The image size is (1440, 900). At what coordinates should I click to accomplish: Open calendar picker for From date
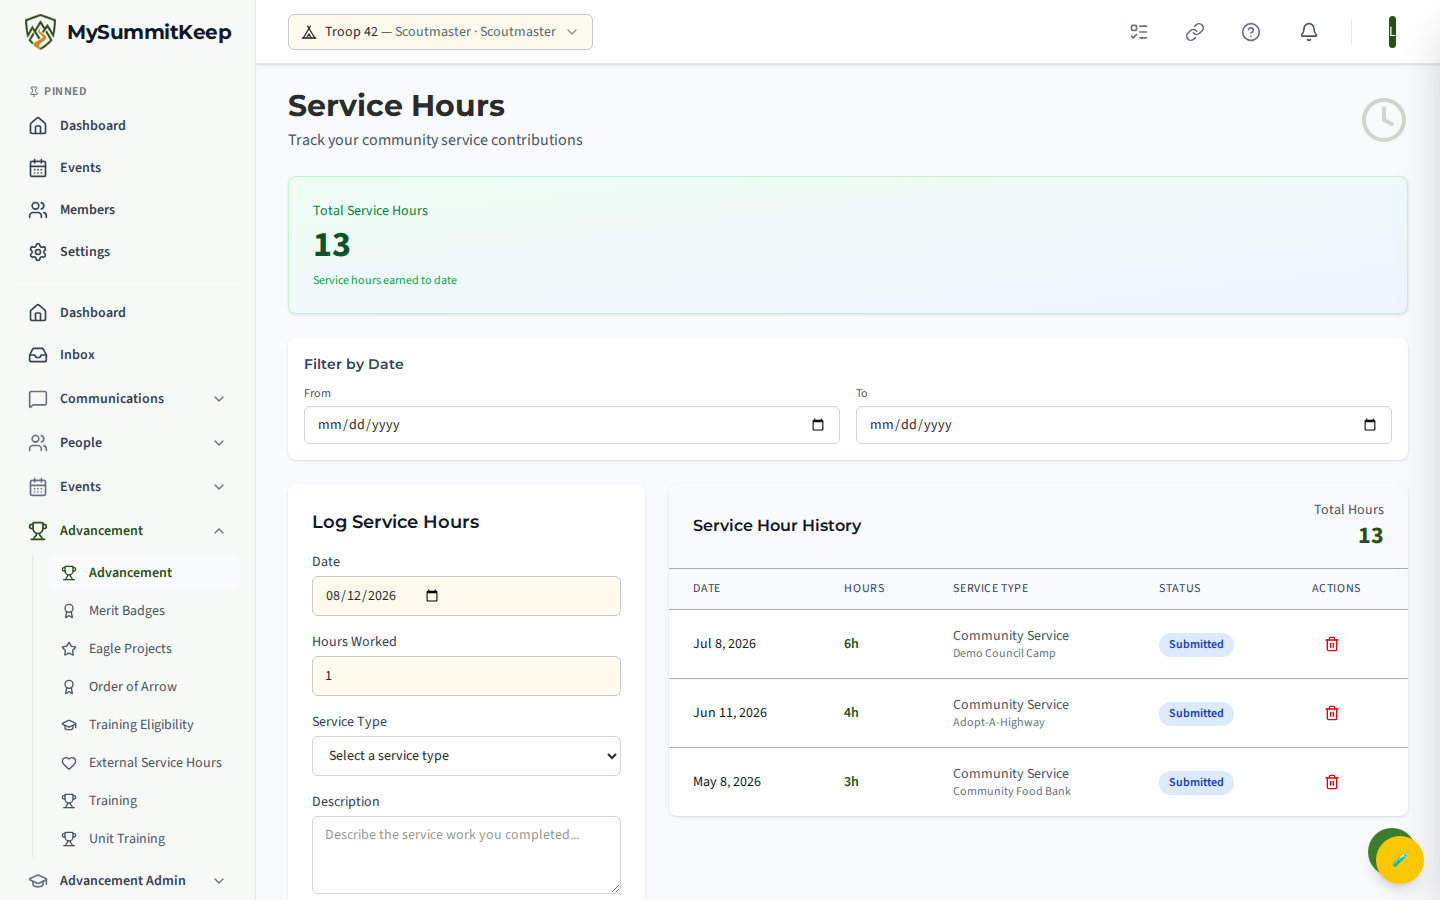[x=818, y=425]
